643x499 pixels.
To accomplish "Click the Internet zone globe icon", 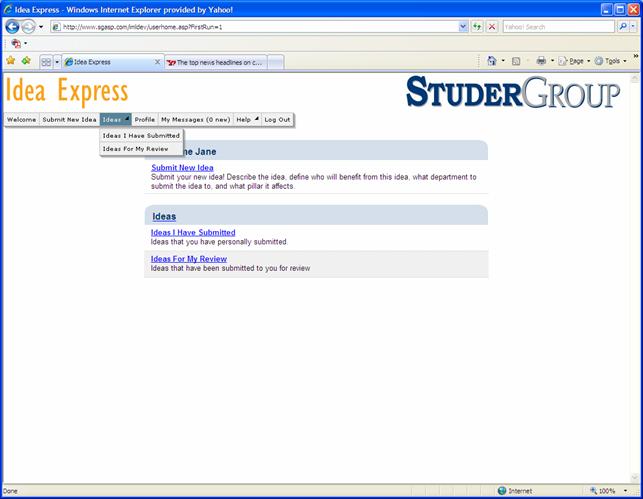I will point(502,490).
